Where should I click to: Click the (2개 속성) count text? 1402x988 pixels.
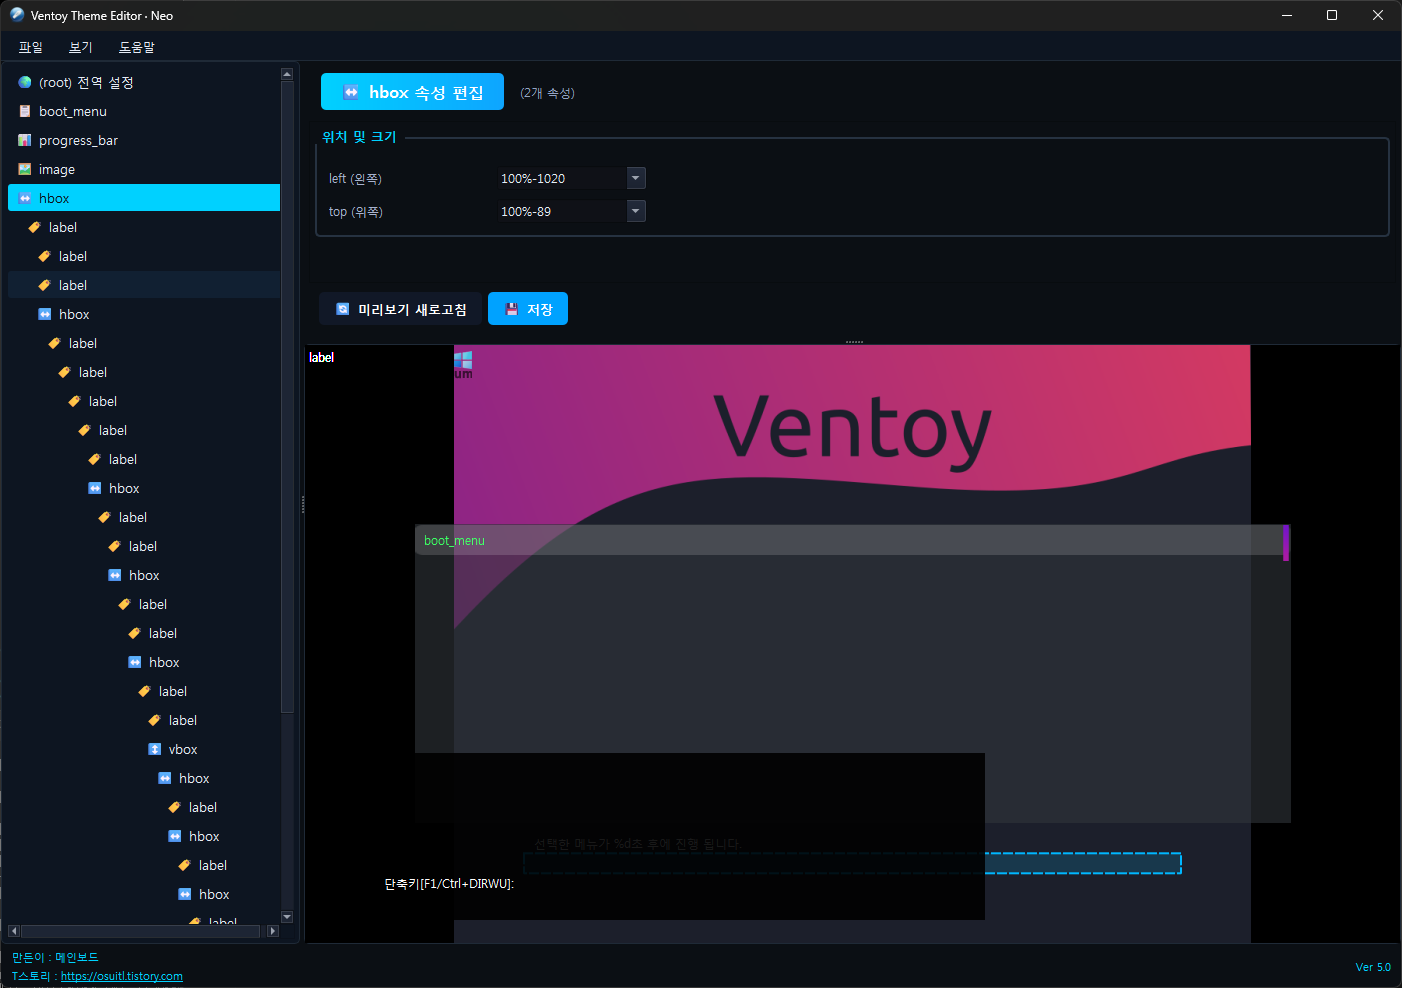[x=547, y=93]
